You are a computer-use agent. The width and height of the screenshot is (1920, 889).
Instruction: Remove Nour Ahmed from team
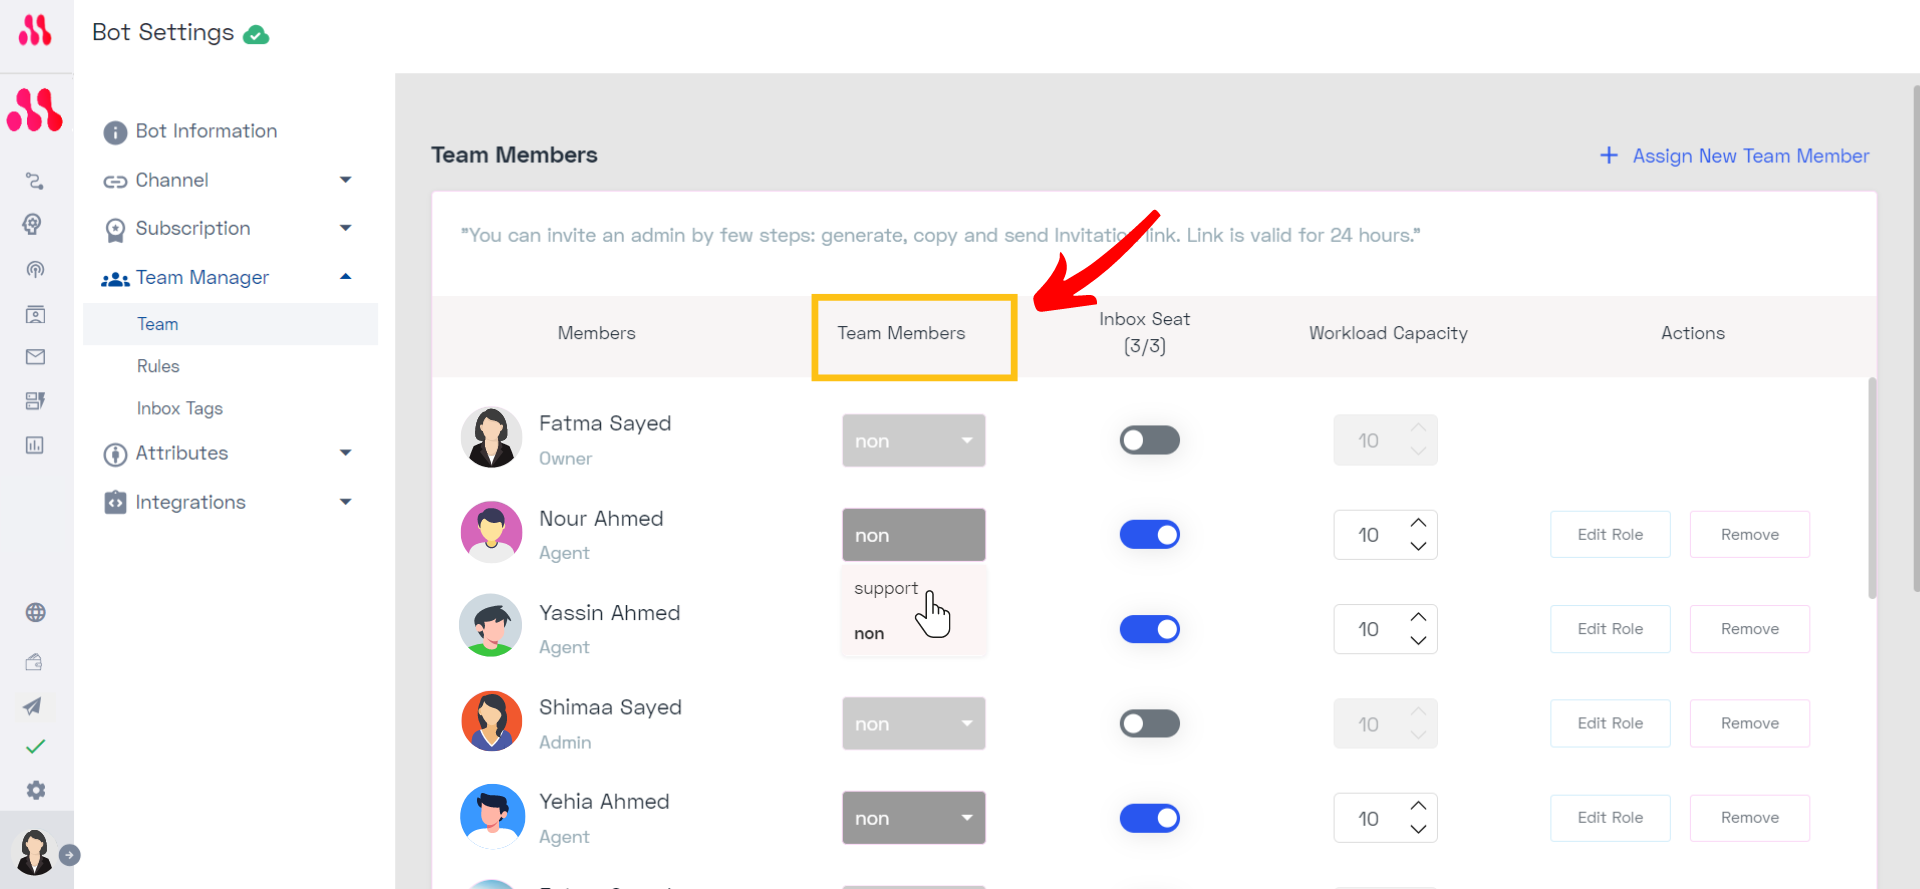(x=1750, y=535)
